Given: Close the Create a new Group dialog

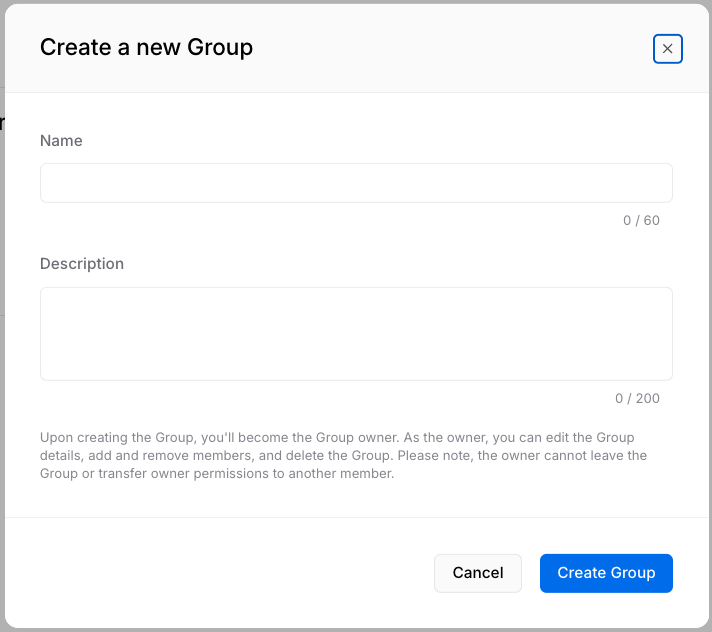Looking at the screenshot, I should [x=668, y=49].
